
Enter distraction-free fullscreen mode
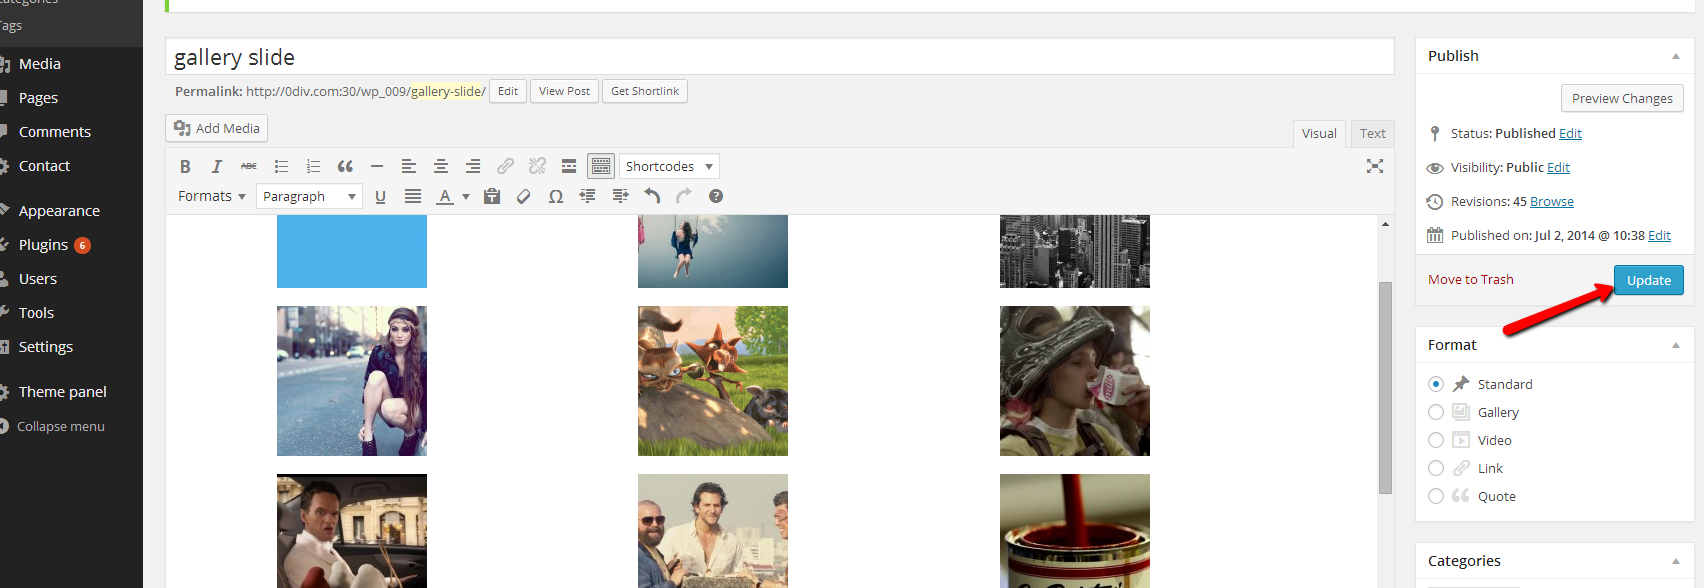[x=1375, y=166]
